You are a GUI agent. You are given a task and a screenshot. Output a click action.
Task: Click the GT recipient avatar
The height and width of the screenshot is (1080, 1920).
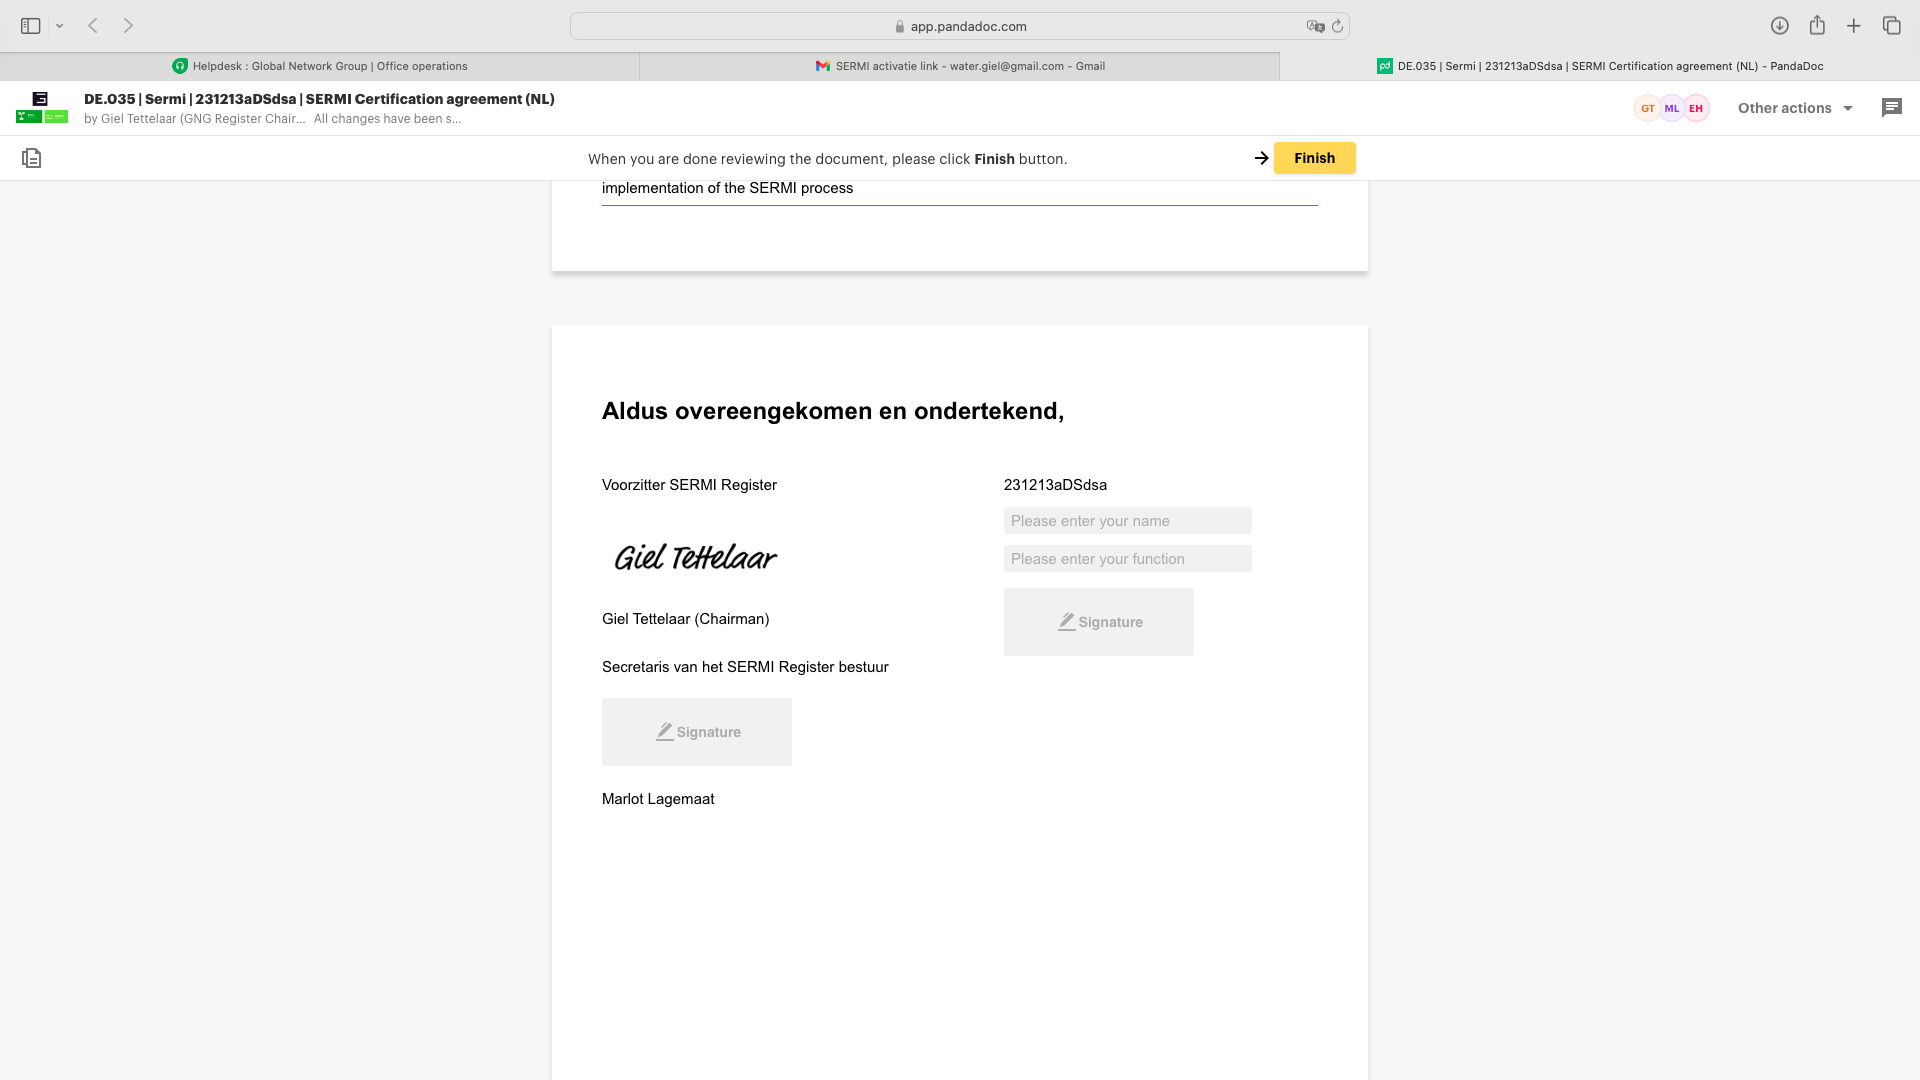(x=1647, y=108)
